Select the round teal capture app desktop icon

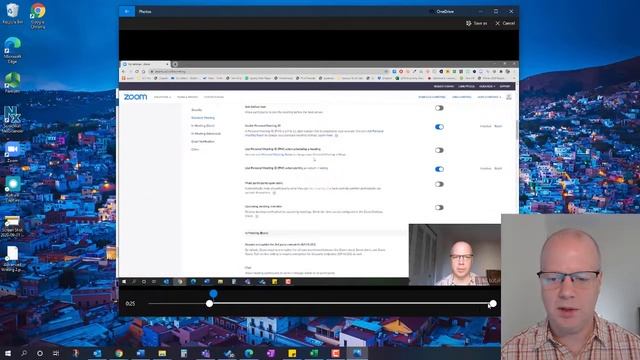[12, 189]
